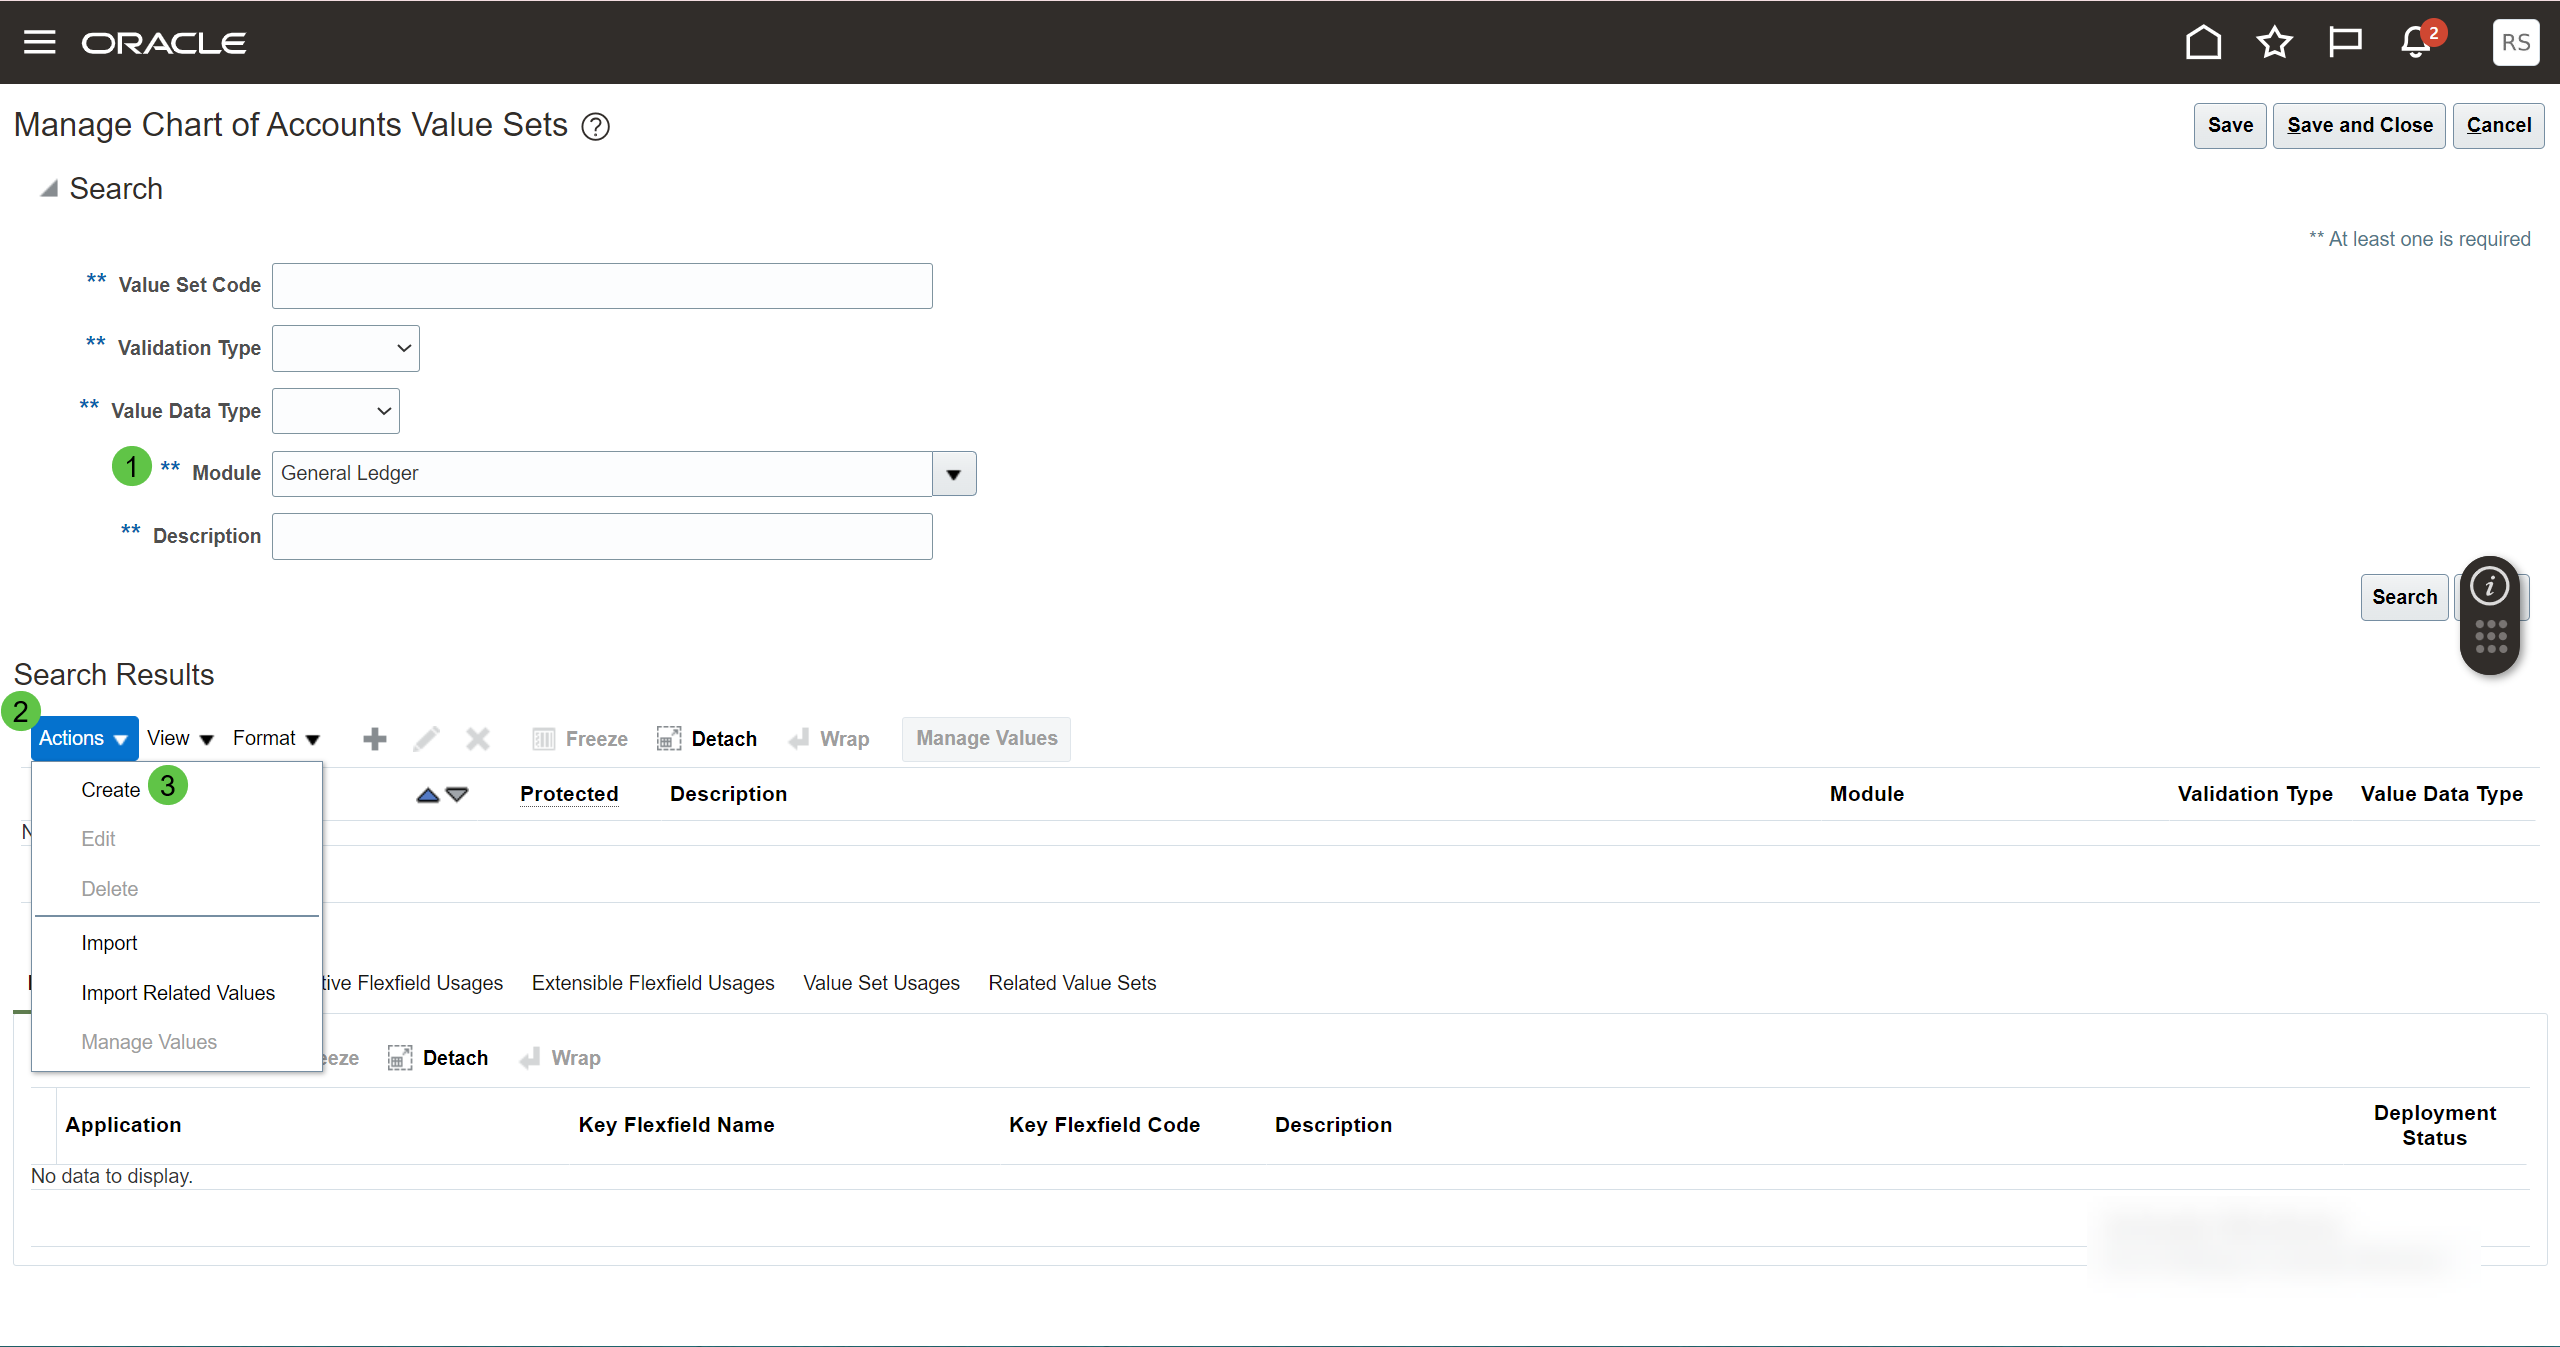Click the help question mark icon
Screen dimensions: 2560x1347
[x=596, y=127]
